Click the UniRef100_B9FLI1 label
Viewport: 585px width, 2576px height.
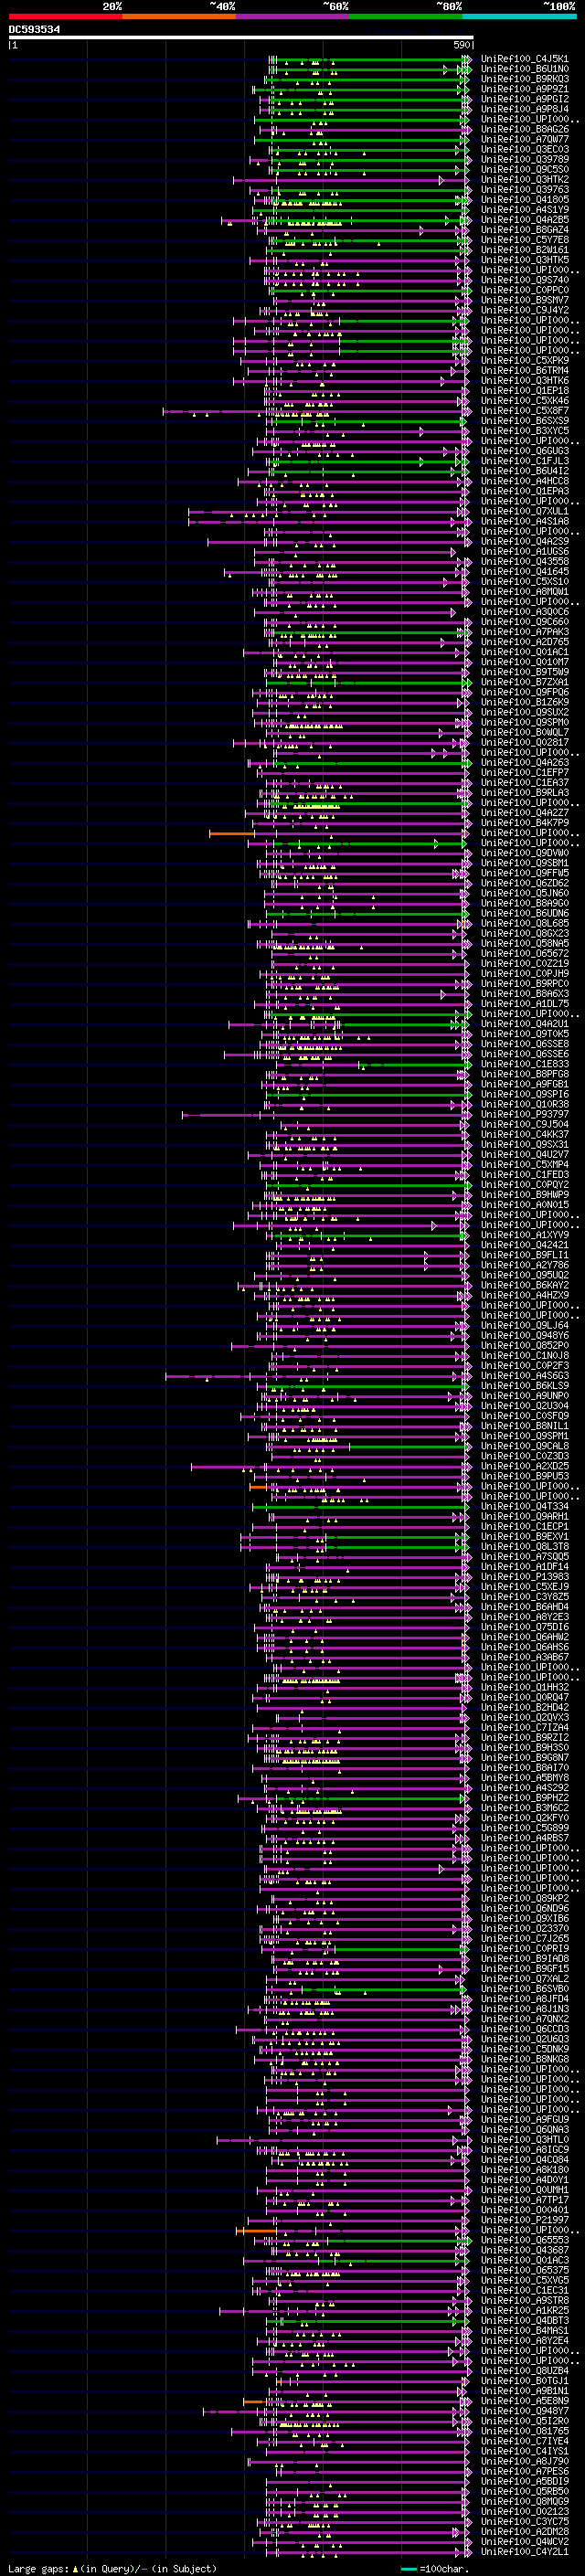click(524, 1255)
